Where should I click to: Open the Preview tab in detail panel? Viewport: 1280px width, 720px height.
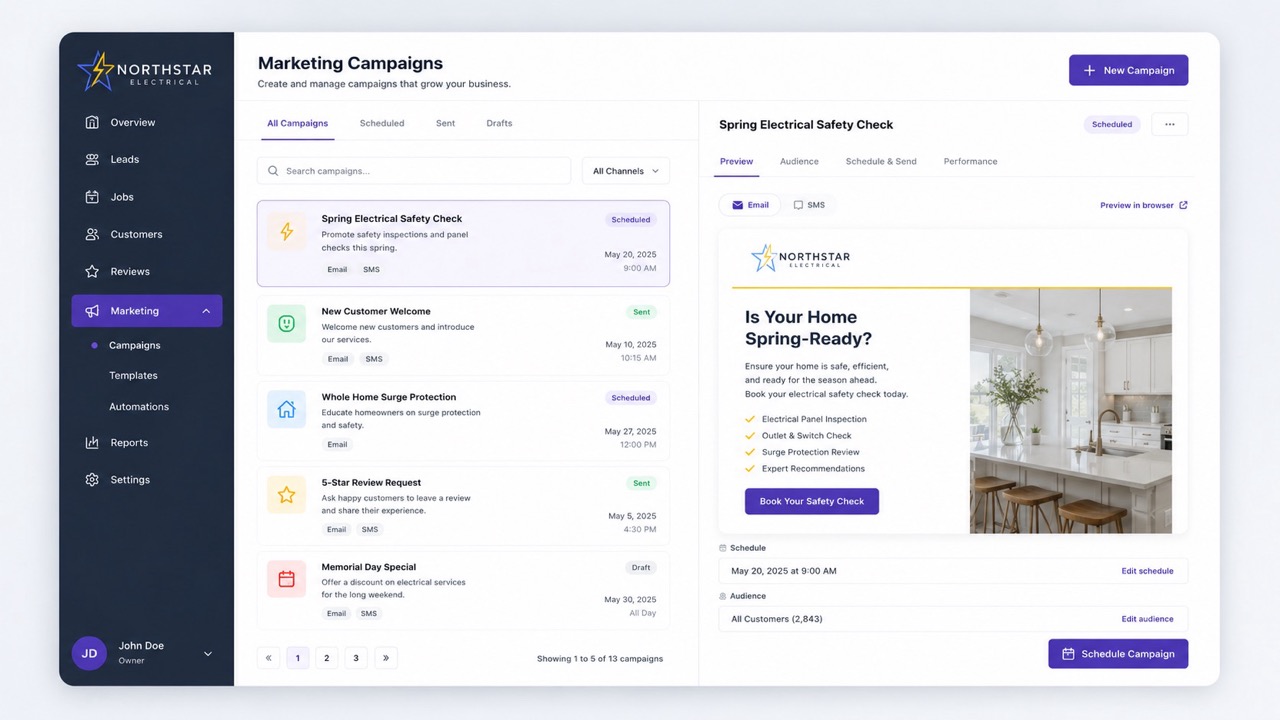(736, 161)
